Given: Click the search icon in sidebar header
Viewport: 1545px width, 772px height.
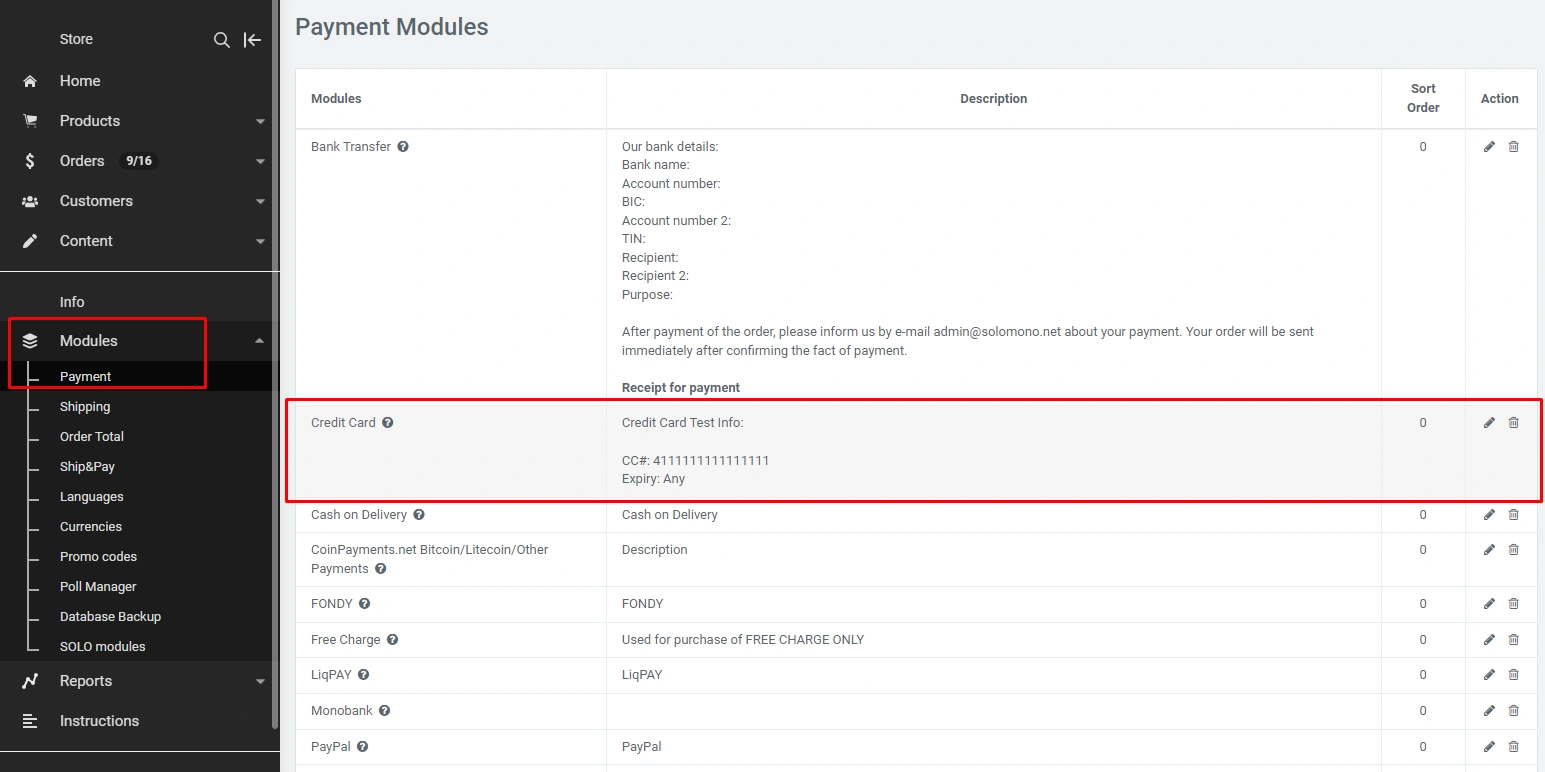Looking at the screenshot, I should click(x=222, y=40).
